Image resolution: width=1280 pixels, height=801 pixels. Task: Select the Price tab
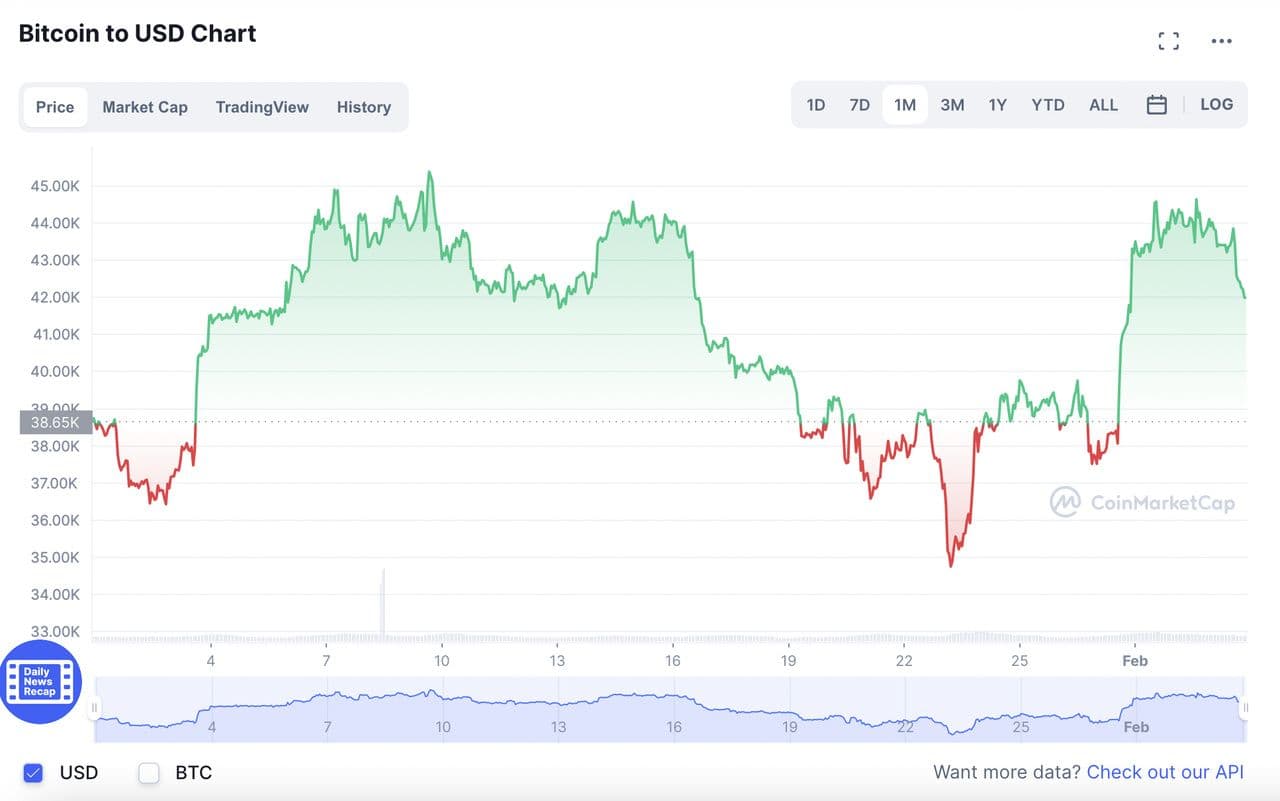point(55,107)
